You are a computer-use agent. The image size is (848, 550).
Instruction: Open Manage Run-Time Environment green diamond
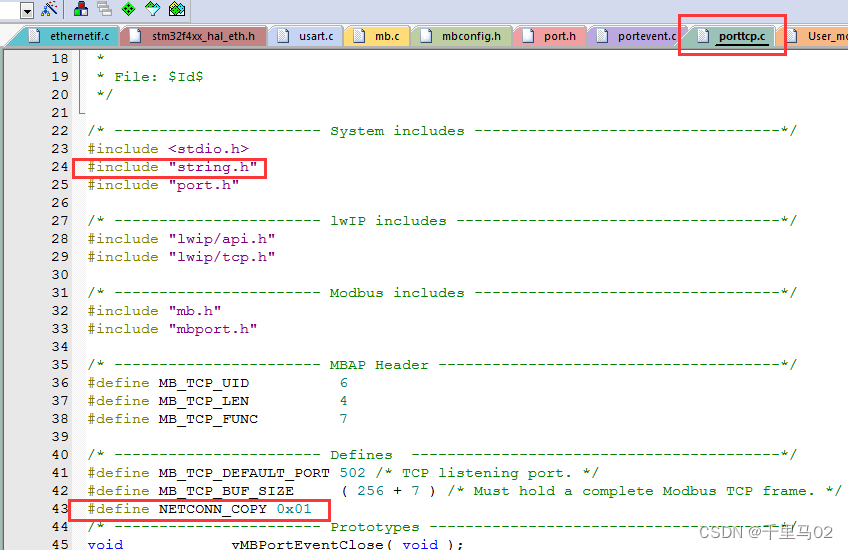click(x=129, y=8)
